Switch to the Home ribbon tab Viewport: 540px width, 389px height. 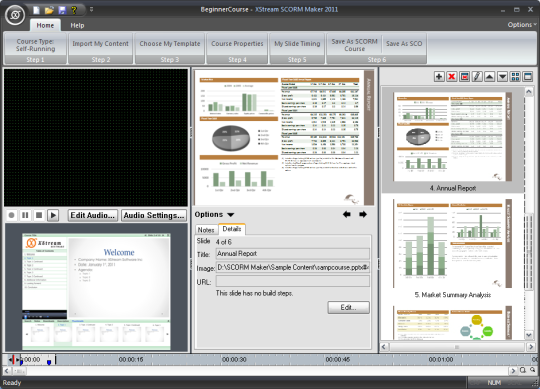click(x=45, y=25)
